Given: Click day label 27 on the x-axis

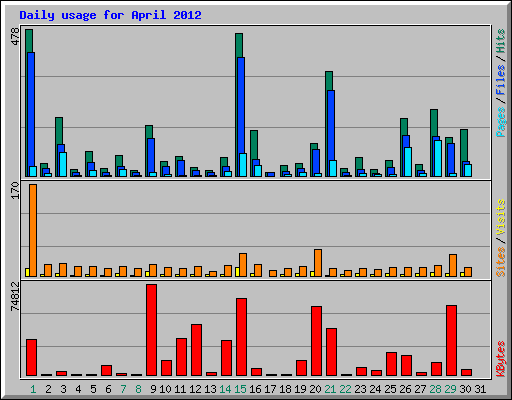Looking at the screenshot, I should tap(420, 389).
